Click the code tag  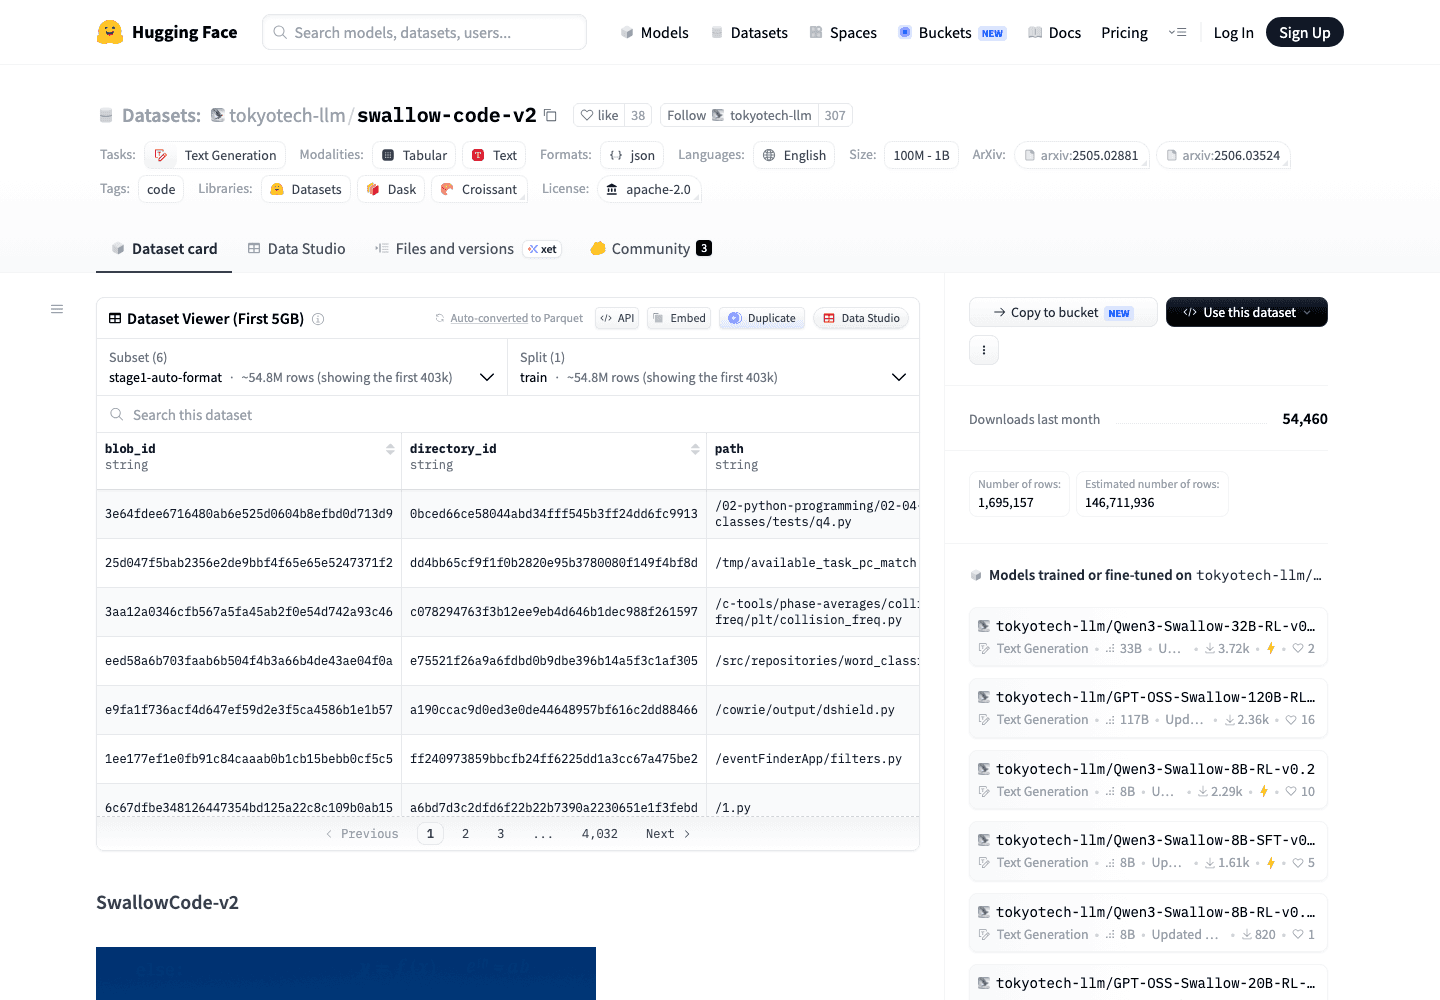161,189
